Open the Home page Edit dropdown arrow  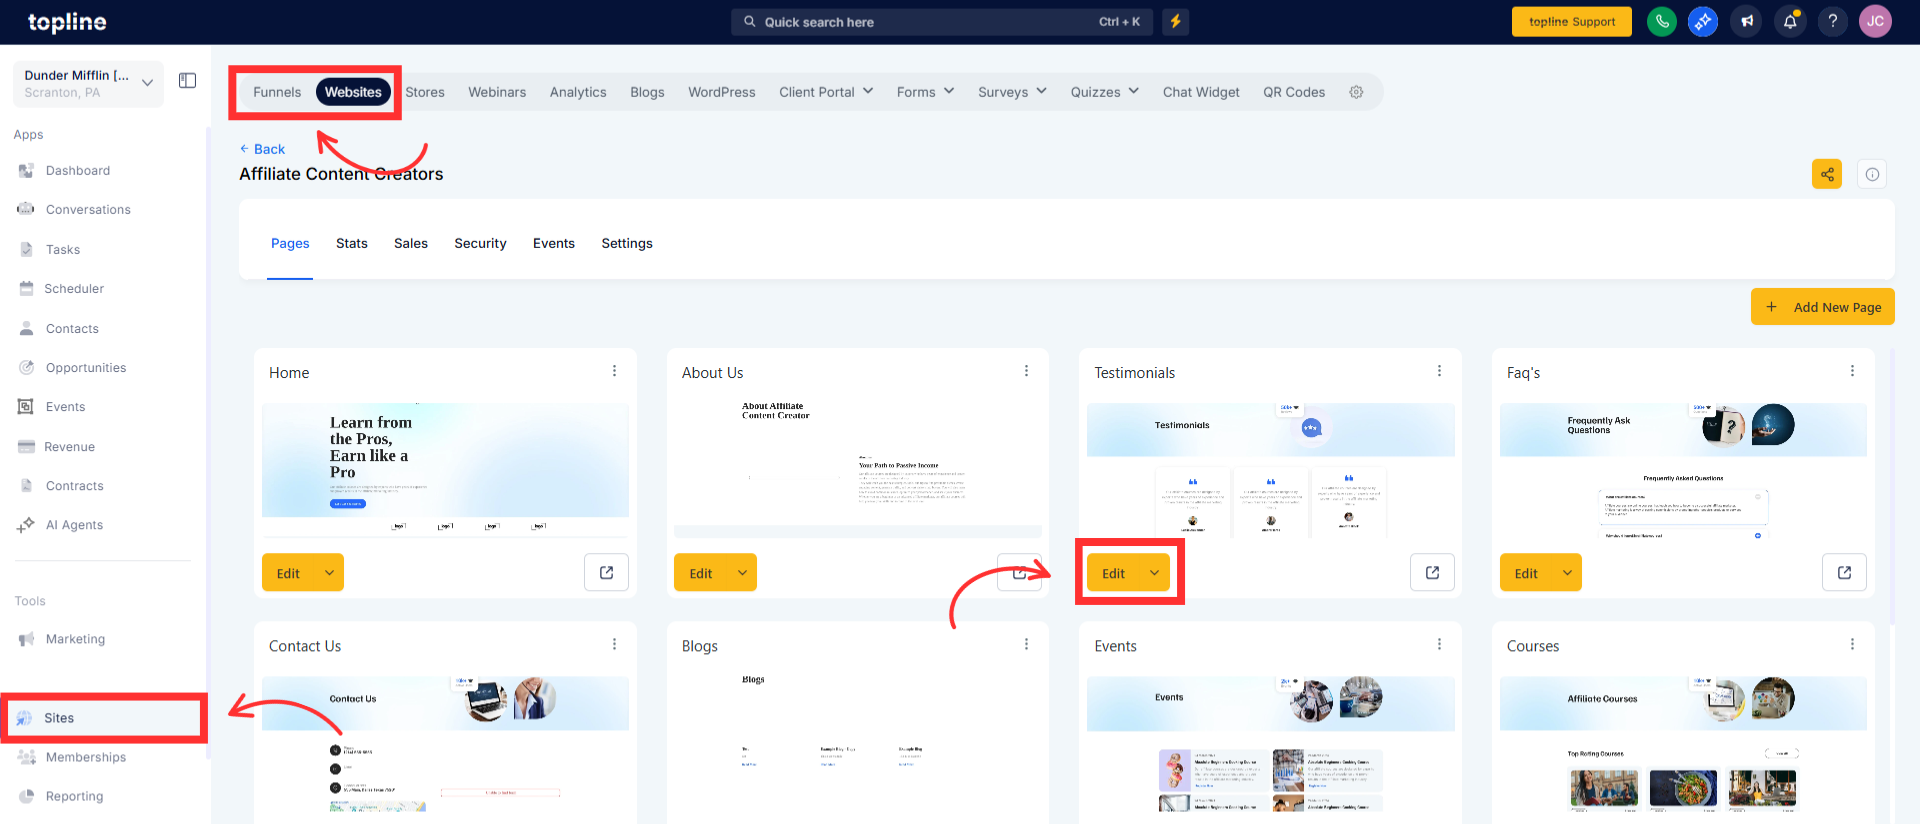tap(329, 573)
